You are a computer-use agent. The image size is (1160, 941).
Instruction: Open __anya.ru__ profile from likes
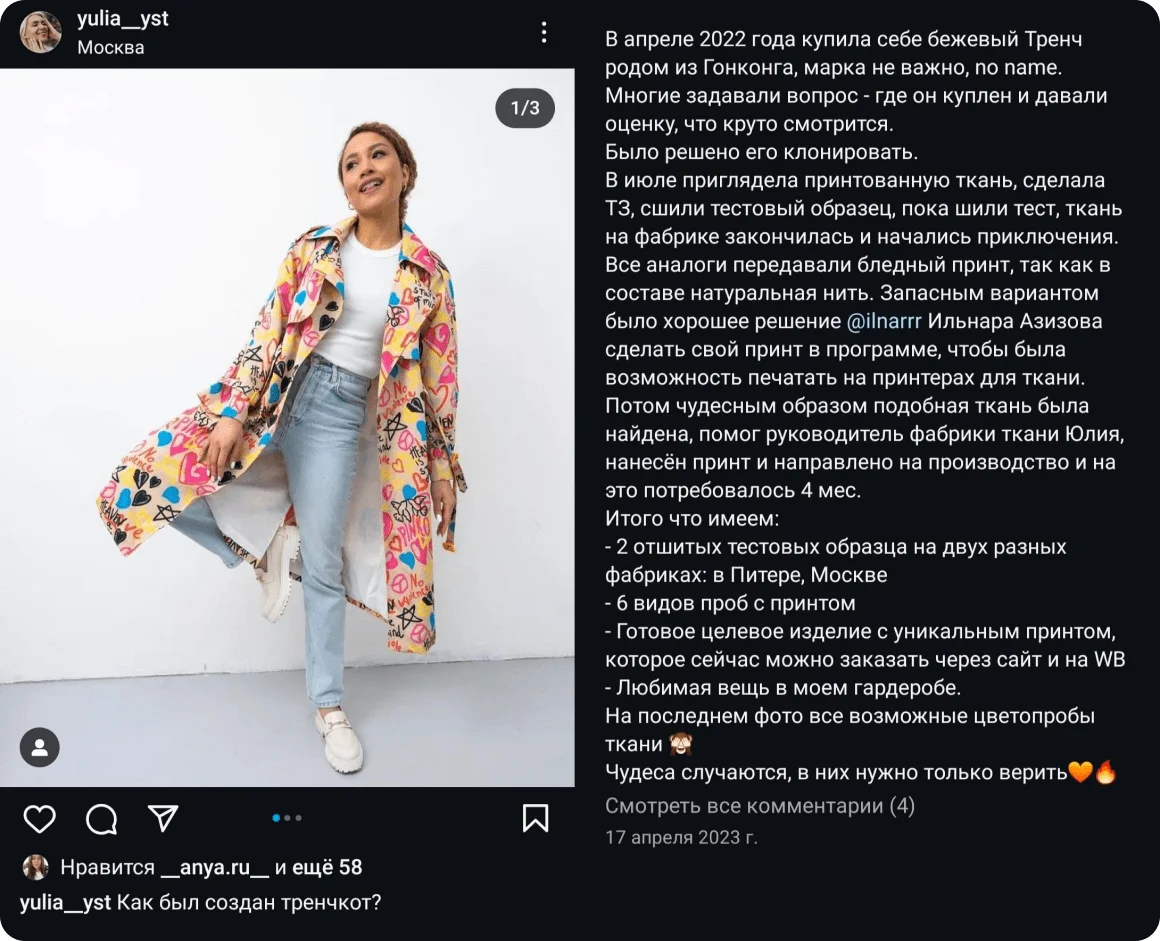coord(215,867)
